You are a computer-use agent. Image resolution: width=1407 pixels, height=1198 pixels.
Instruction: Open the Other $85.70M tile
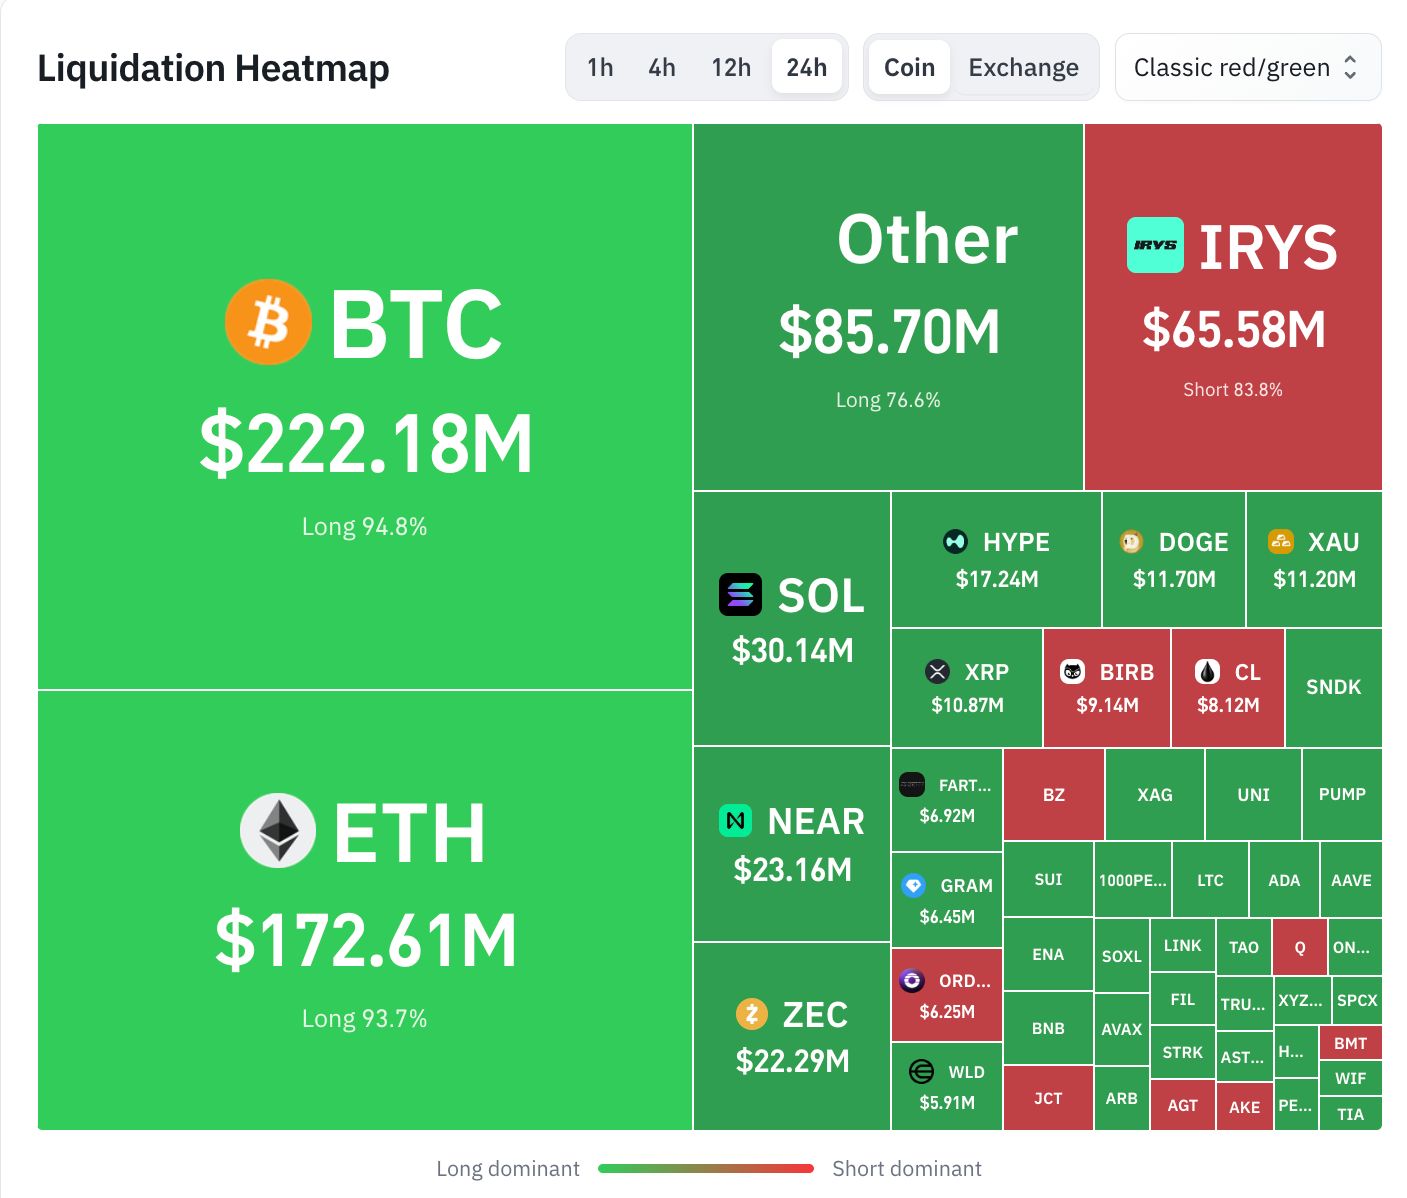888,307
